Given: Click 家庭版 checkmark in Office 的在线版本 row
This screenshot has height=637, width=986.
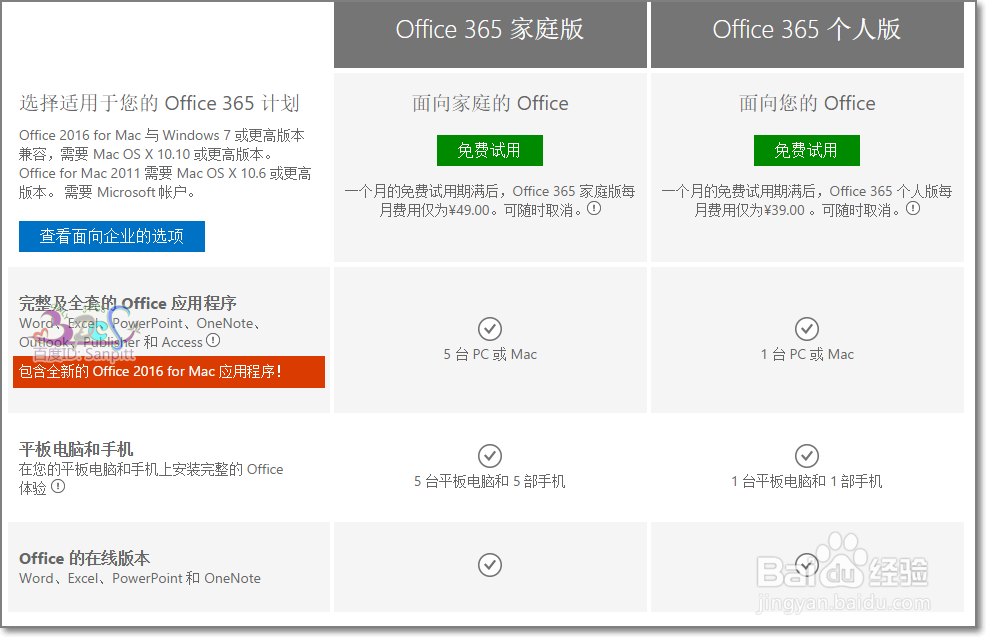Looking at the screenshot, I should coord(490,565).
